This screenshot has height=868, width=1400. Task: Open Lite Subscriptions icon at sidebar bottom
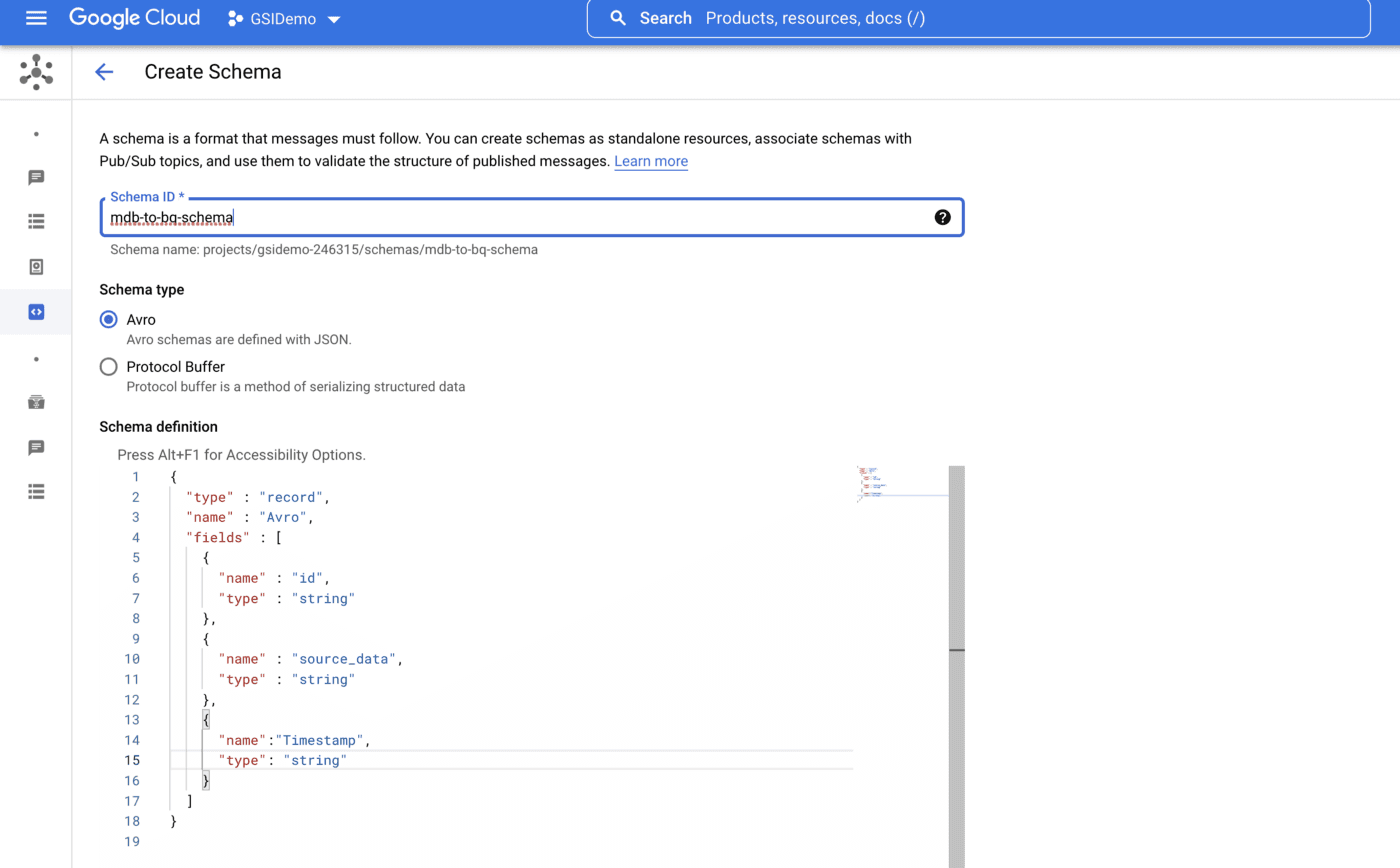[36, 492]
